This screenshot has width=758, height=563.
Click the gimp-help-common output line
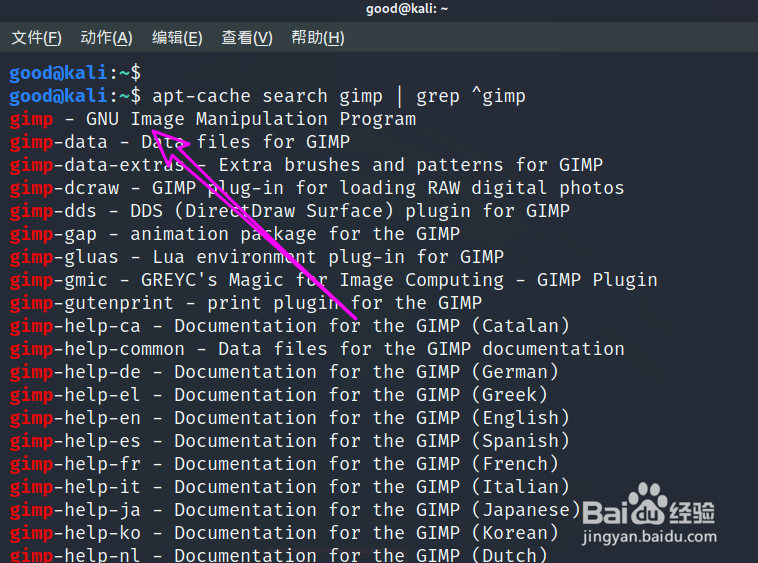tap(317, 349)
